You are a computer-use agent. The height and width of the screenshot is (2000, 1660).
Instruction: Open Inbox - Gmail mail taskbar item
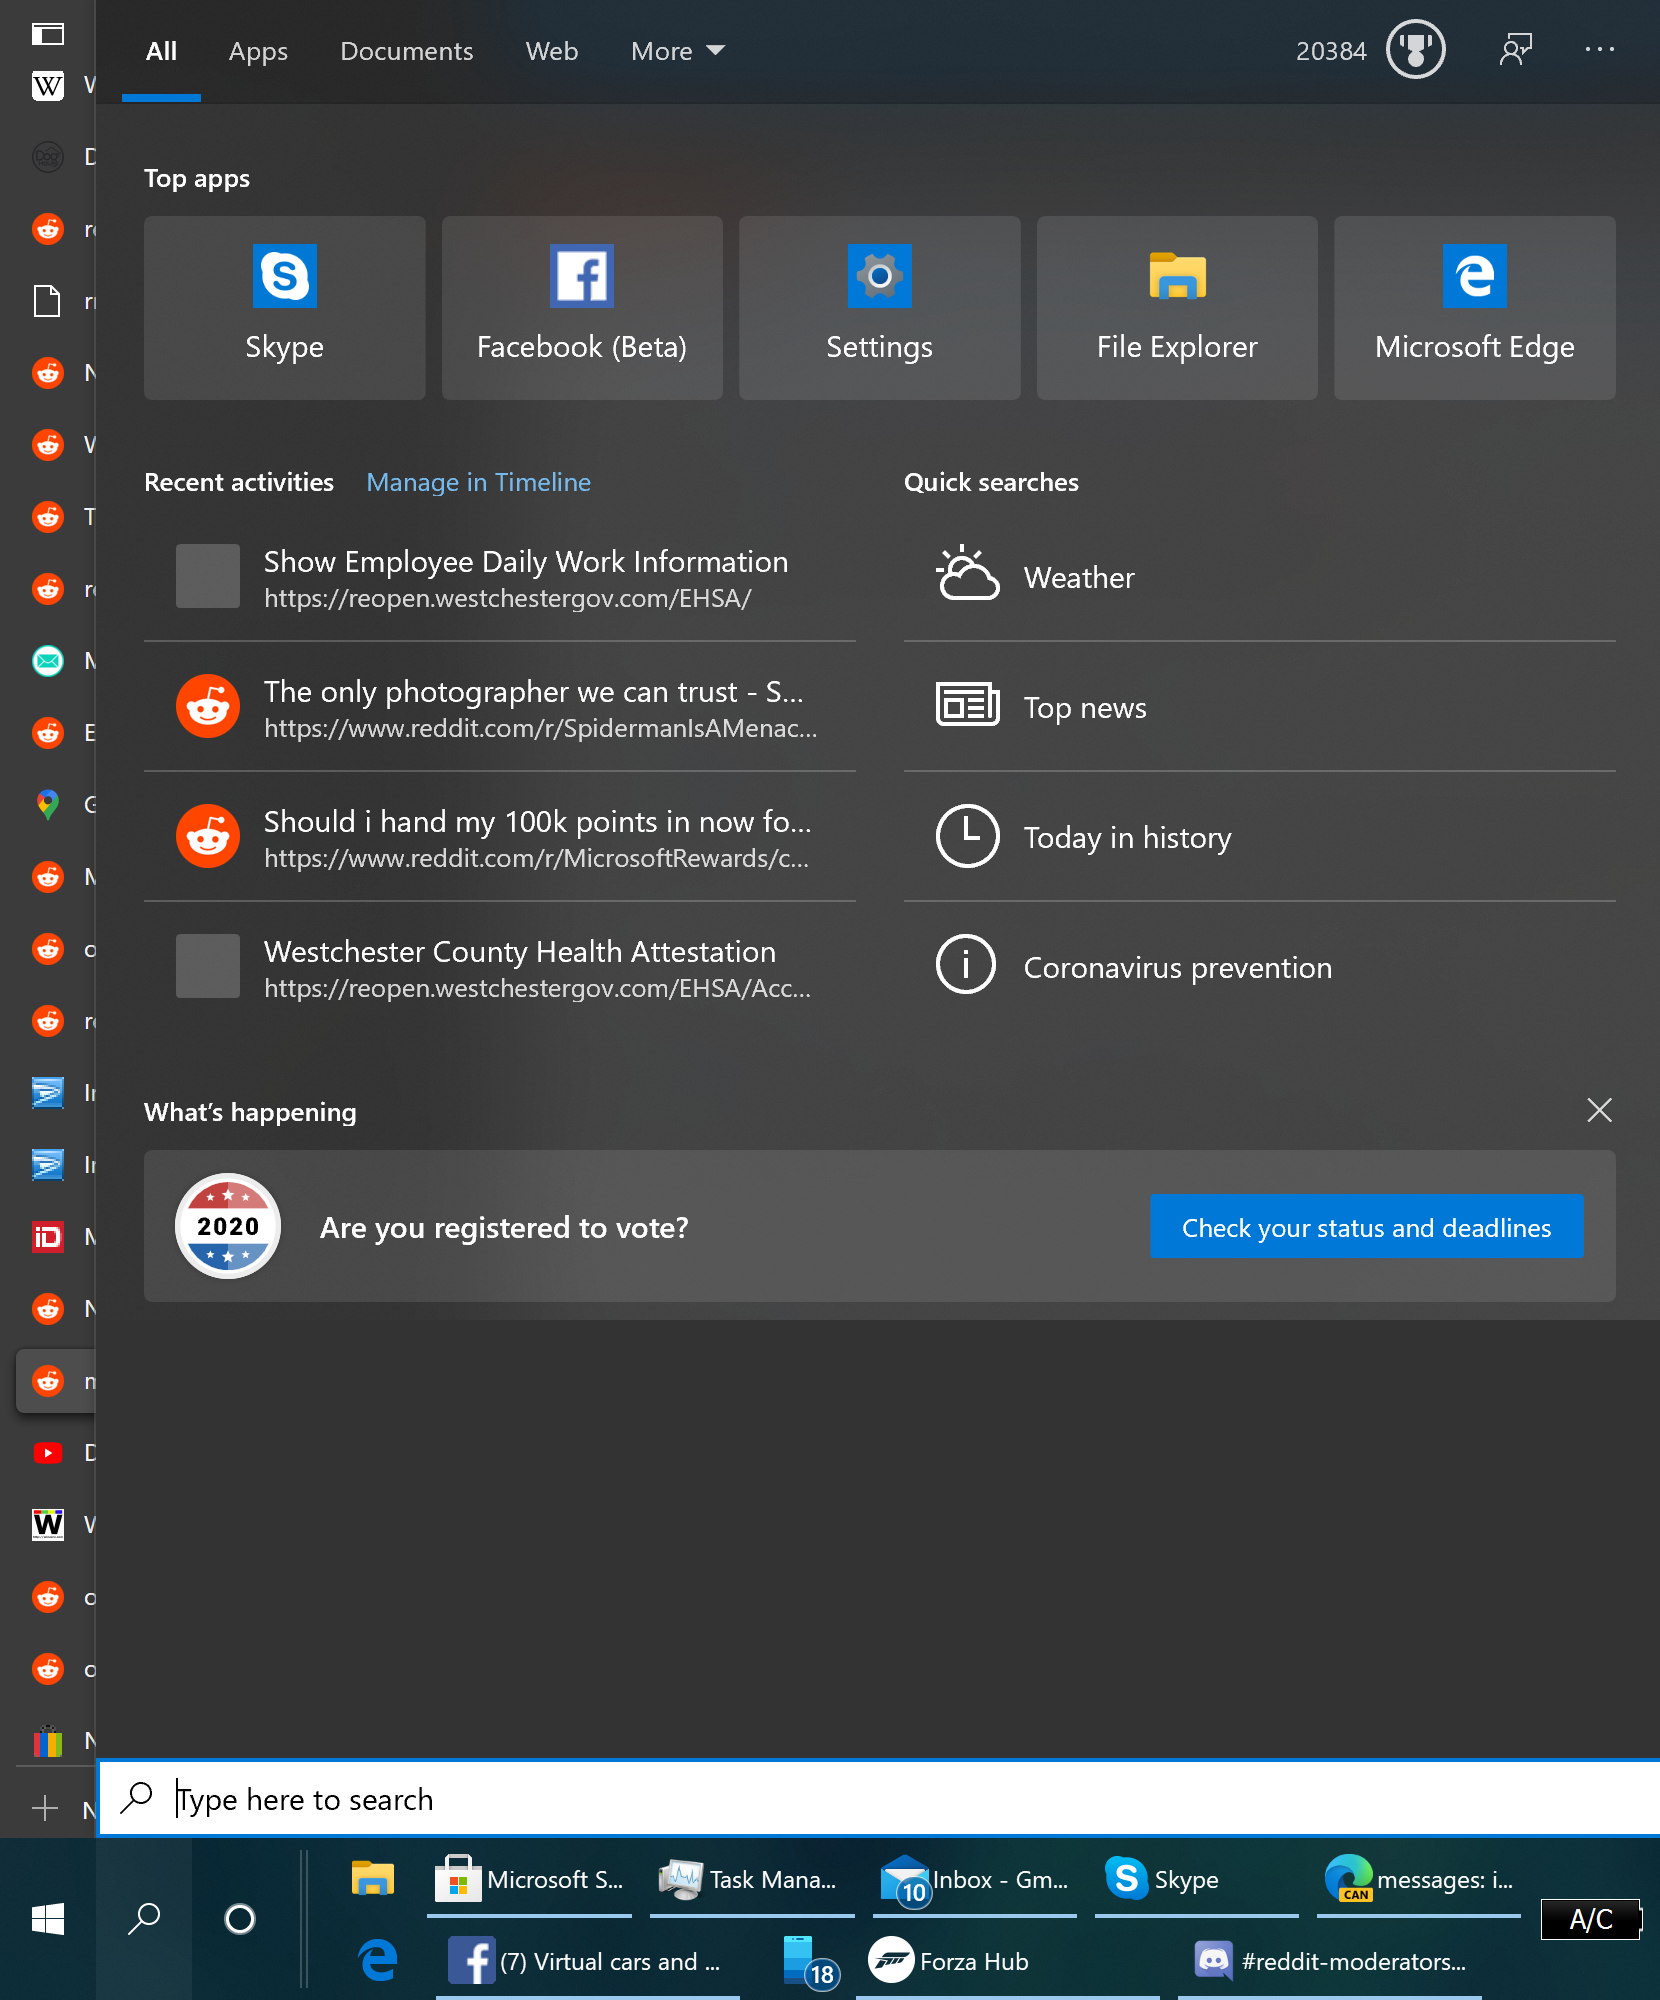click(975, 1880)
